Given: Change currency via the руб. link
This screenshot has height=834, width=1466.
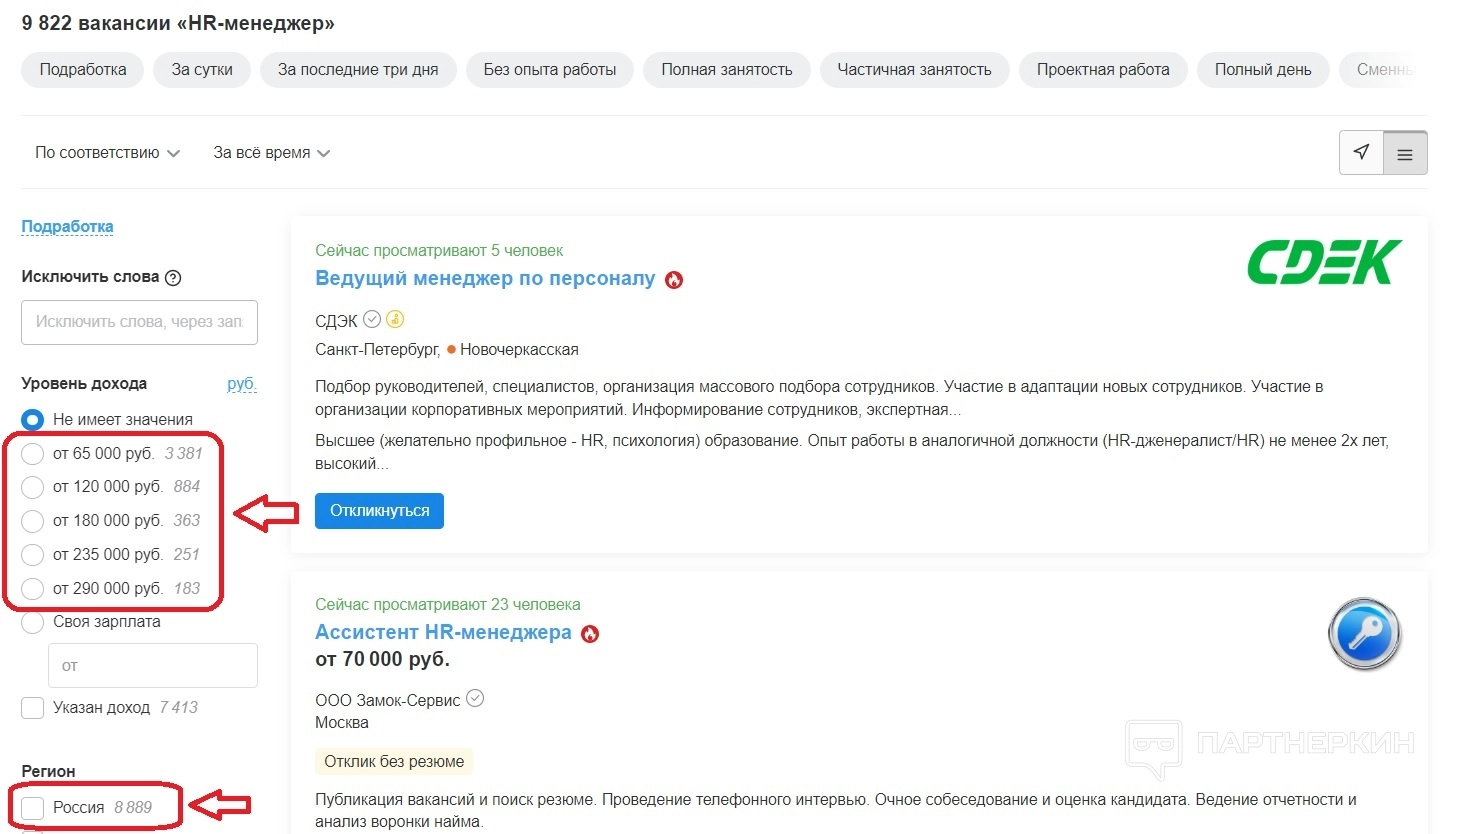Looking at the screenshot, I should 241,383.
